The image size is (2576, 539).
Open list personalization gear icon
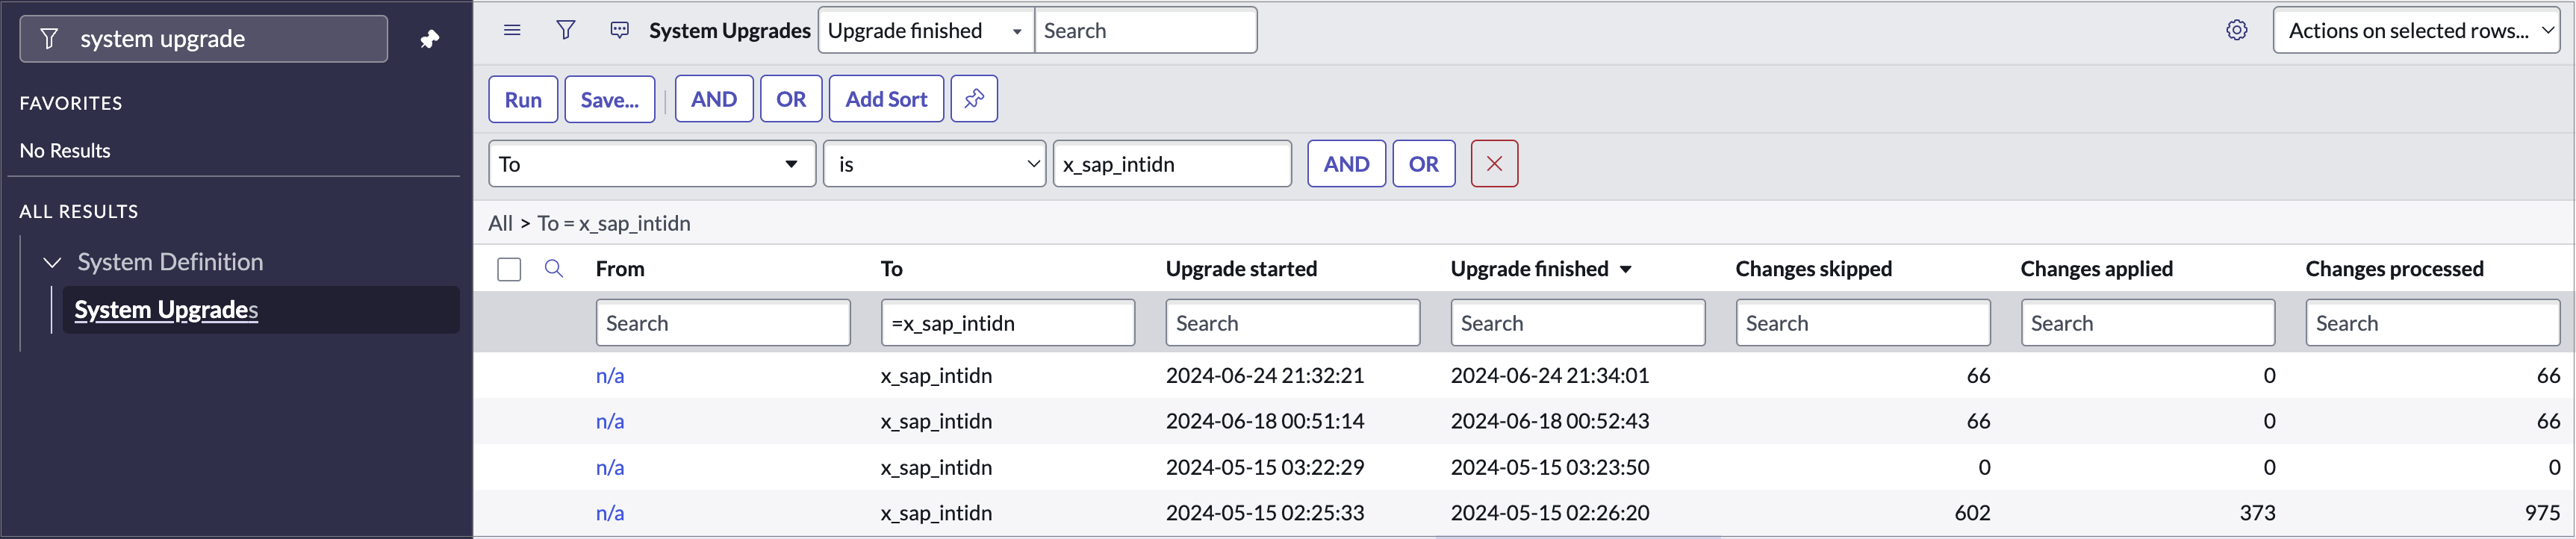pos(2236,30)
